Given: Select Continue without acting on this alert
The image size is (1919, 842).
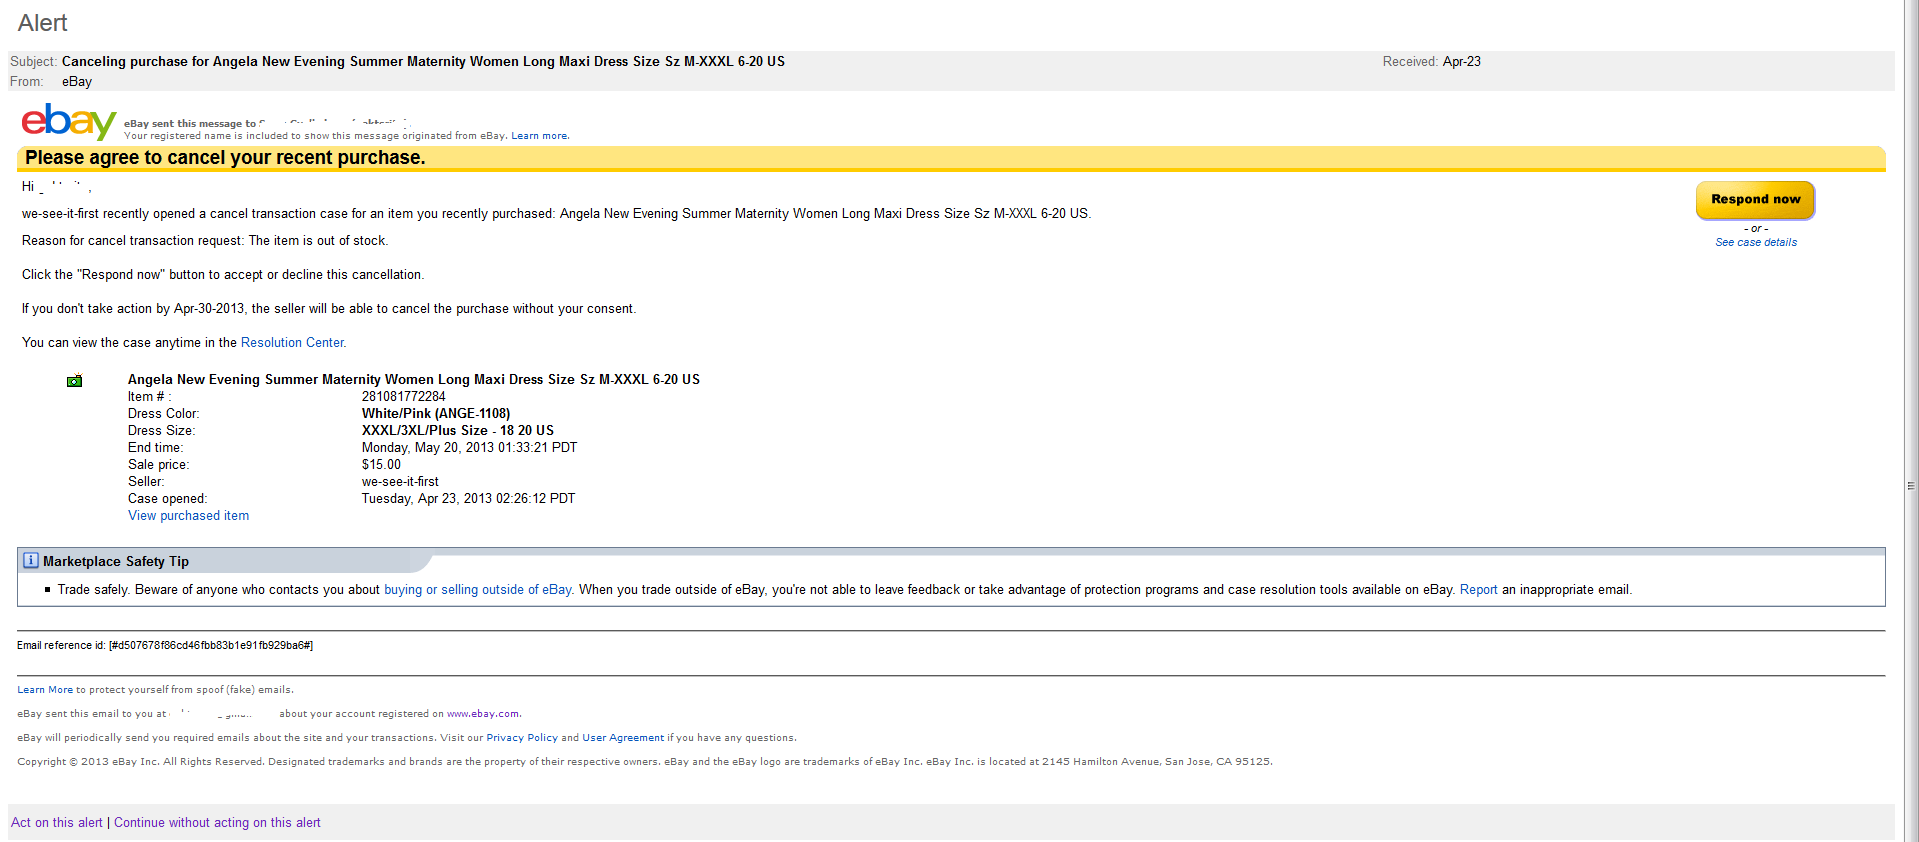Looking at the screenshot, I should click(217, 823).
